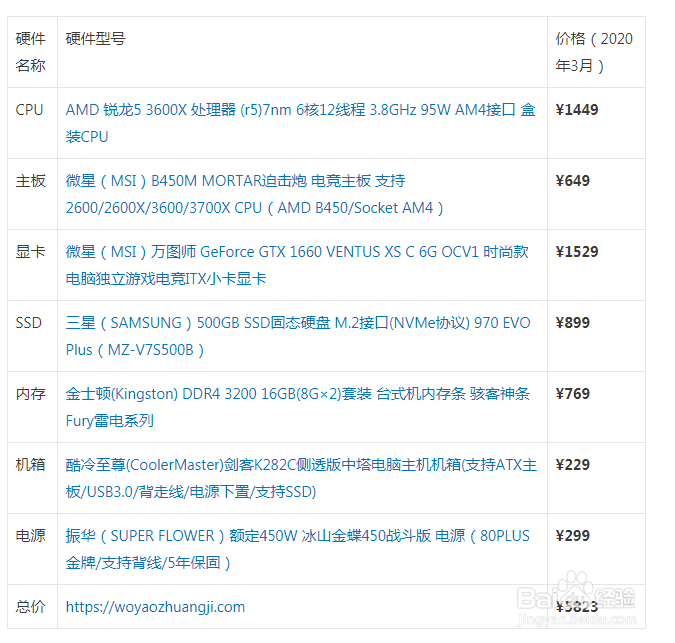
Task: Visit the woyaozhuangji.com link
Action: [x=155, y=607]
